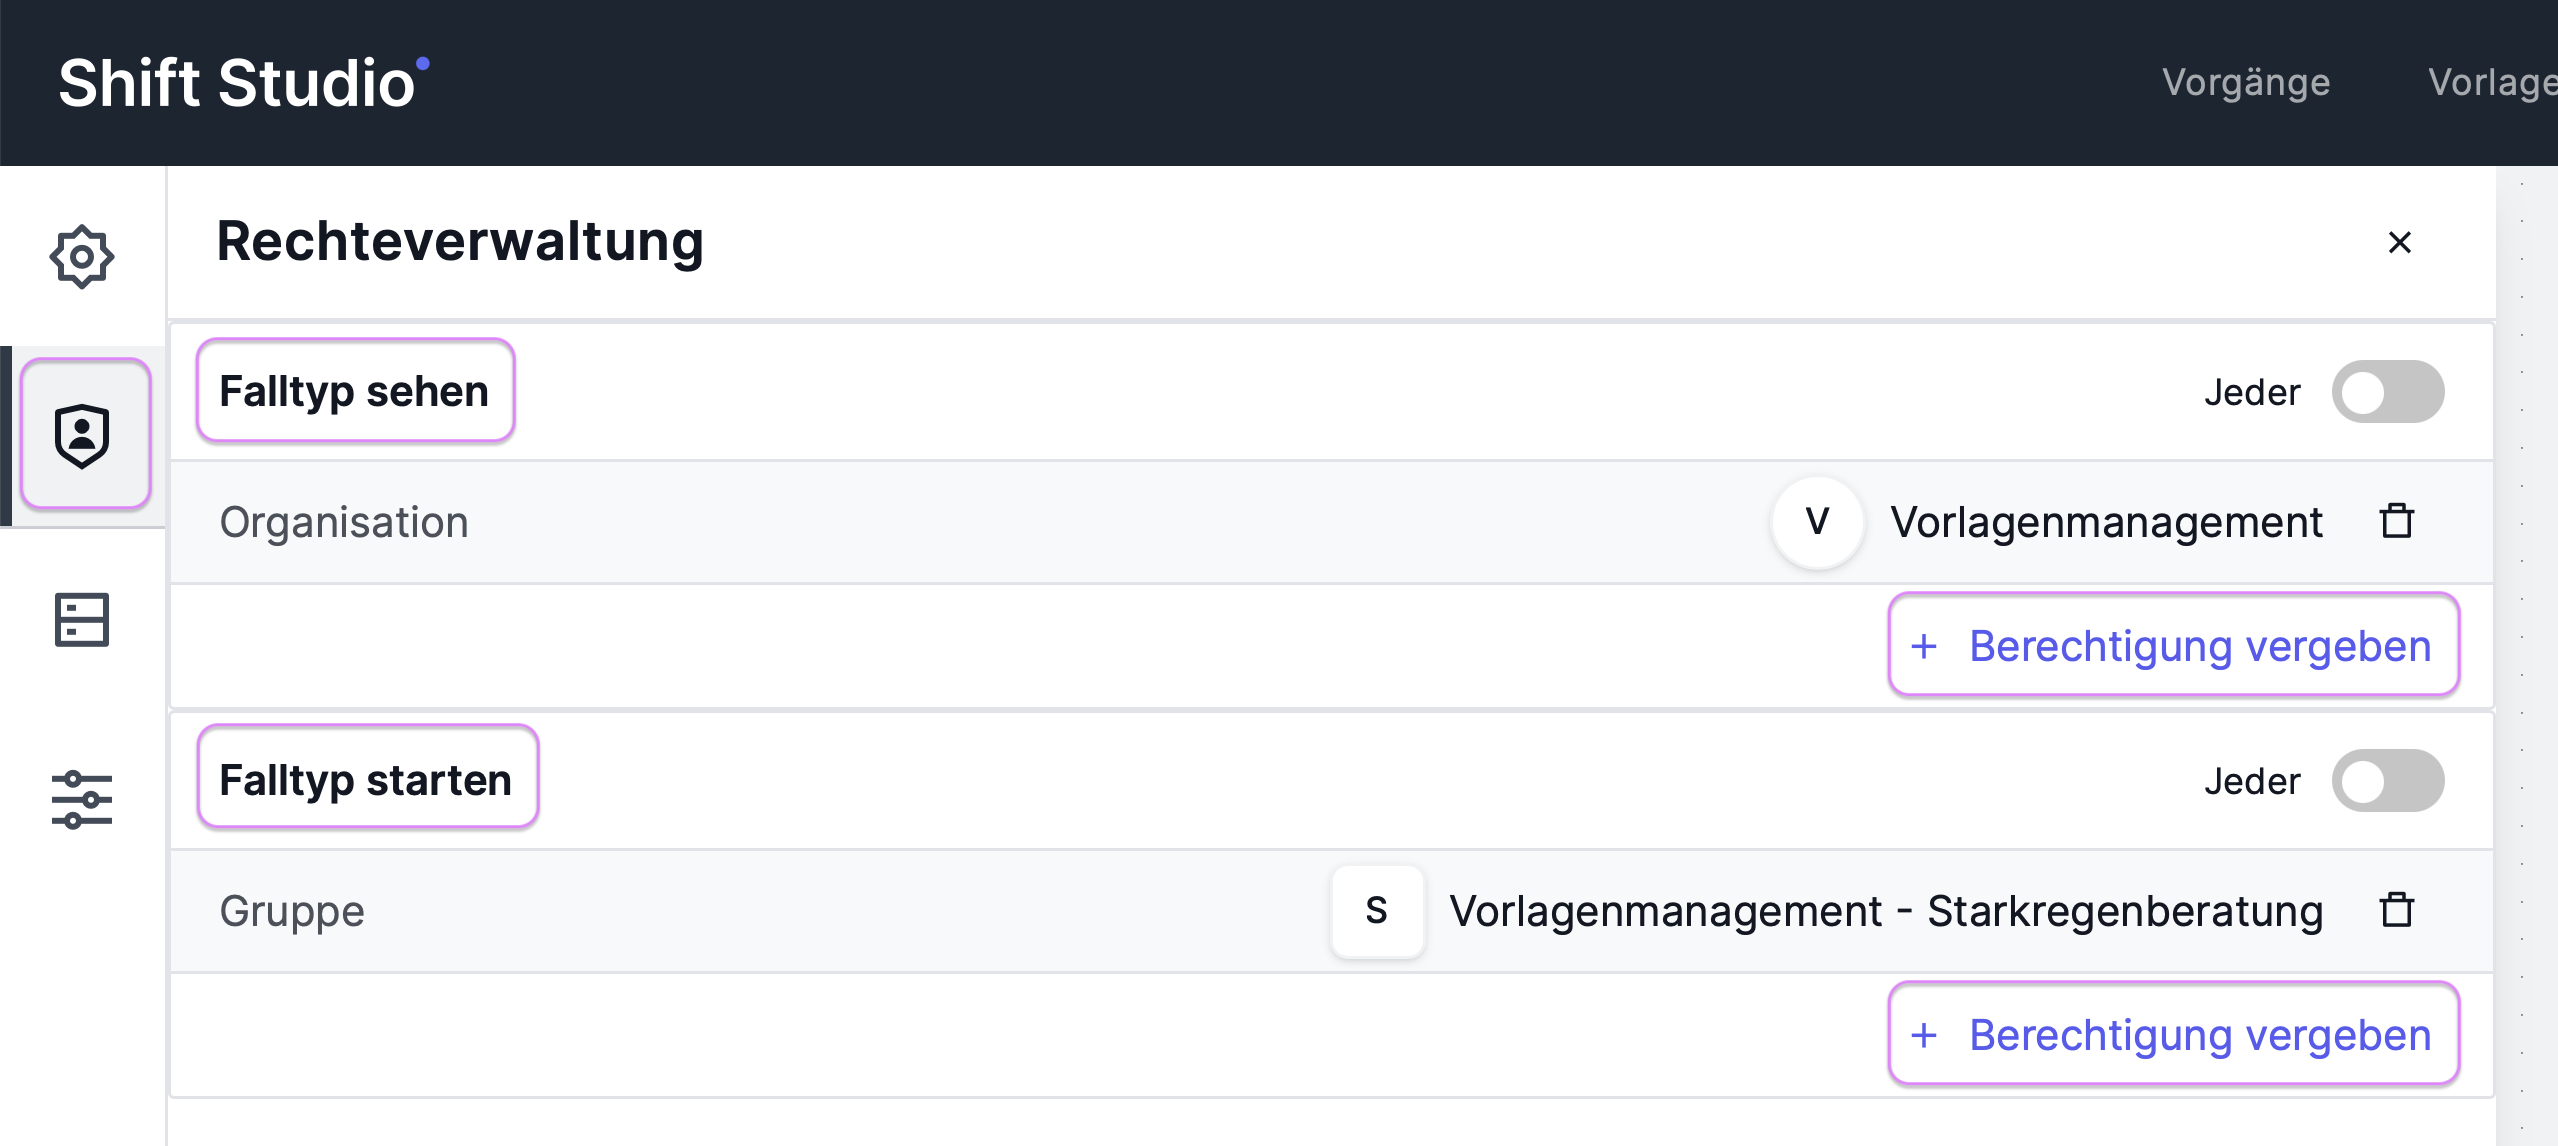Enable Jeder toggle for Falltyp starten
Screen dimensions: 2558x1146
point(2388,781)
